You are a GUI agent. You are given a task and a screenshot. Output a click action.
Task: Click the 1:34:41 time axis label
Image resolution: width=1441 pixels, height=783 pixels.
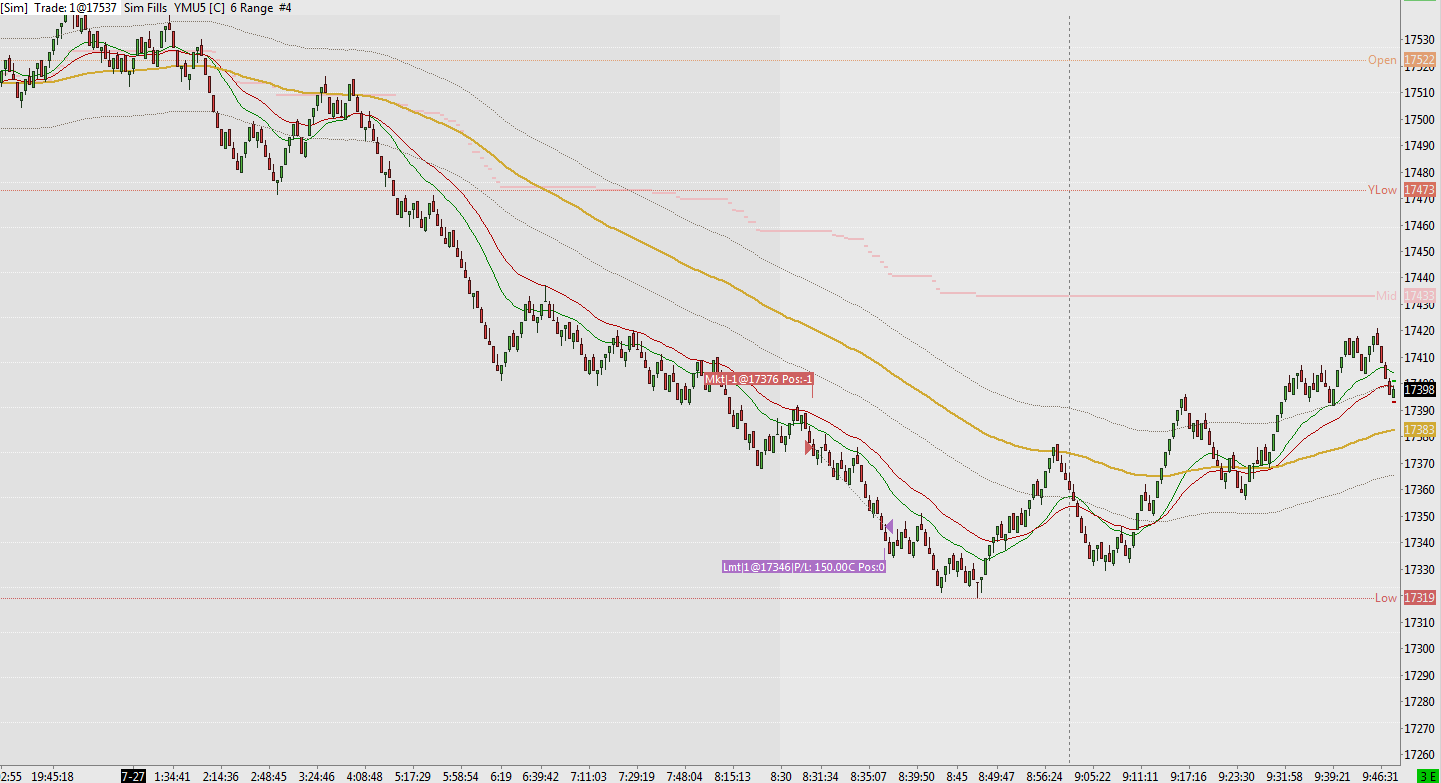[x=174, y=776]
